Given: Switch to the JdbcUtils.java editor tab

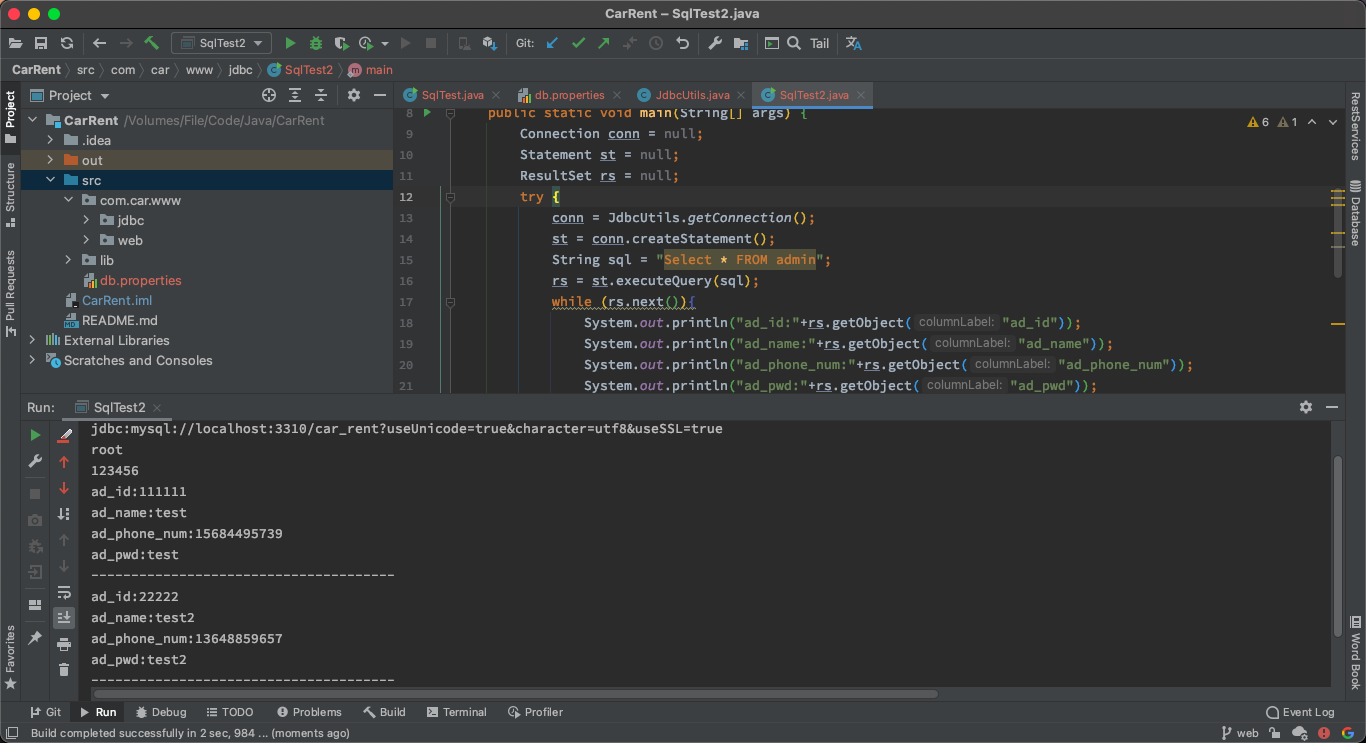Looking at the screenshot, I should pyautogui.click(x=692, y=95).
